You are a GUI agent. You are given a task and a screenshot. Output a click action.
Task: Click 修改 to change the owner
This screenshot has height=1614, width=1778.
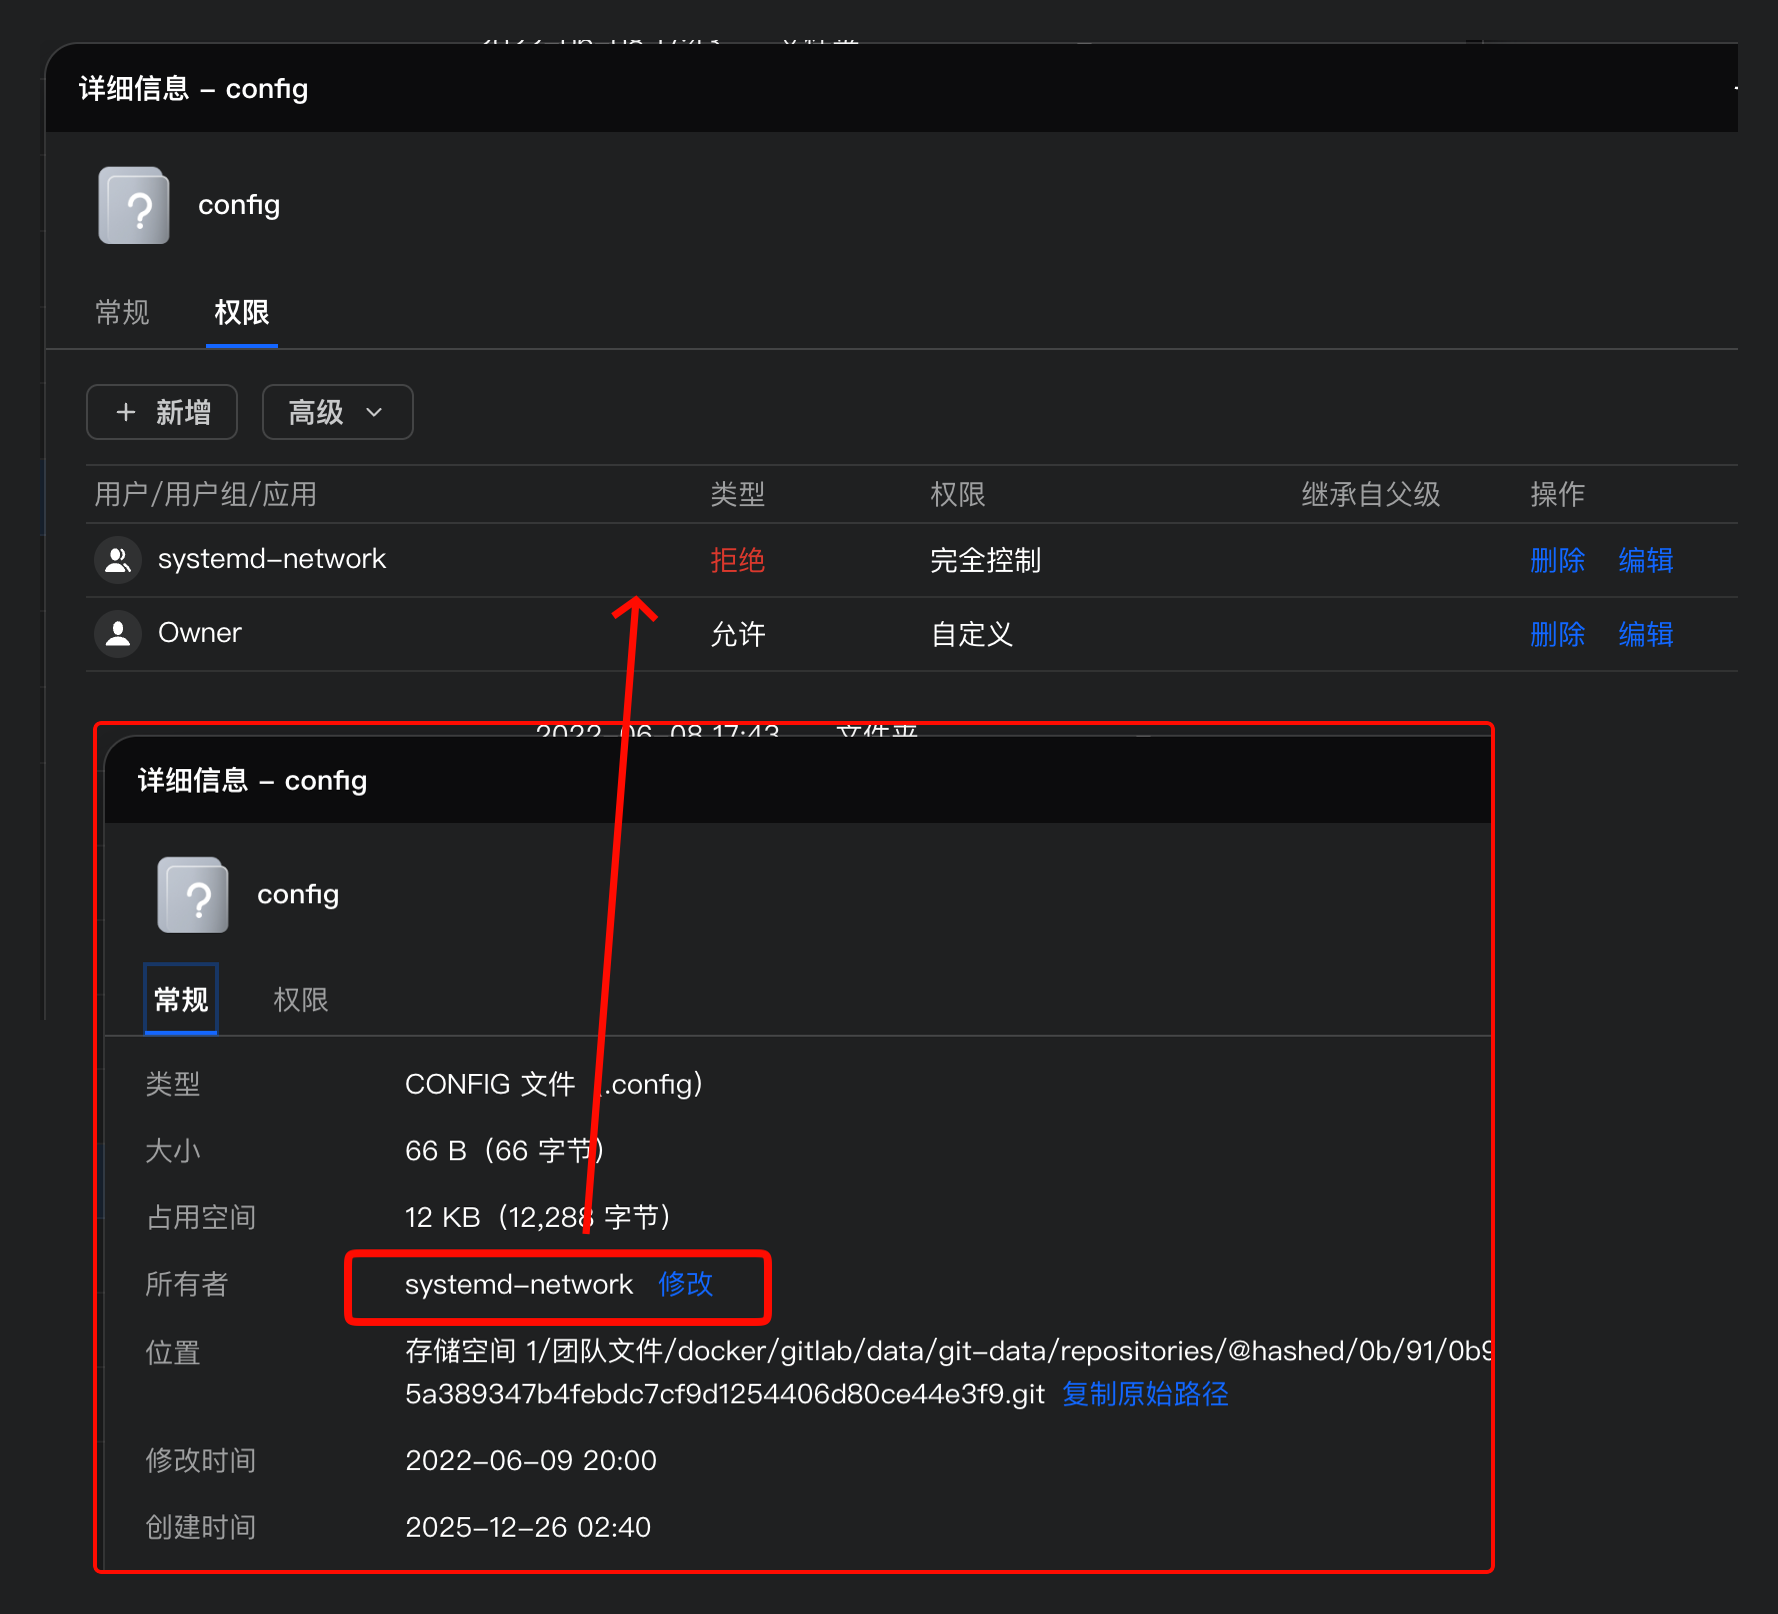click(x=686, y=1284)
